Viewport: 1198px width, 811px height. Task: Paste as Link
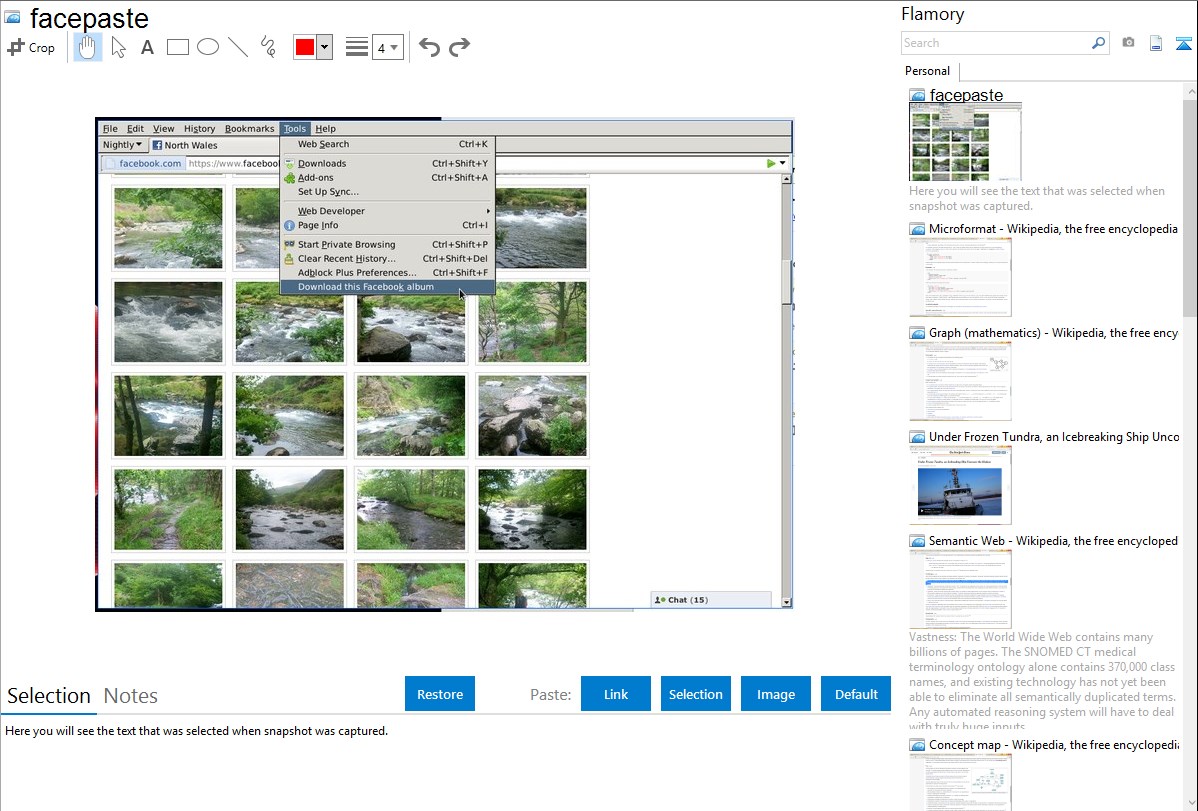(616, 694)
